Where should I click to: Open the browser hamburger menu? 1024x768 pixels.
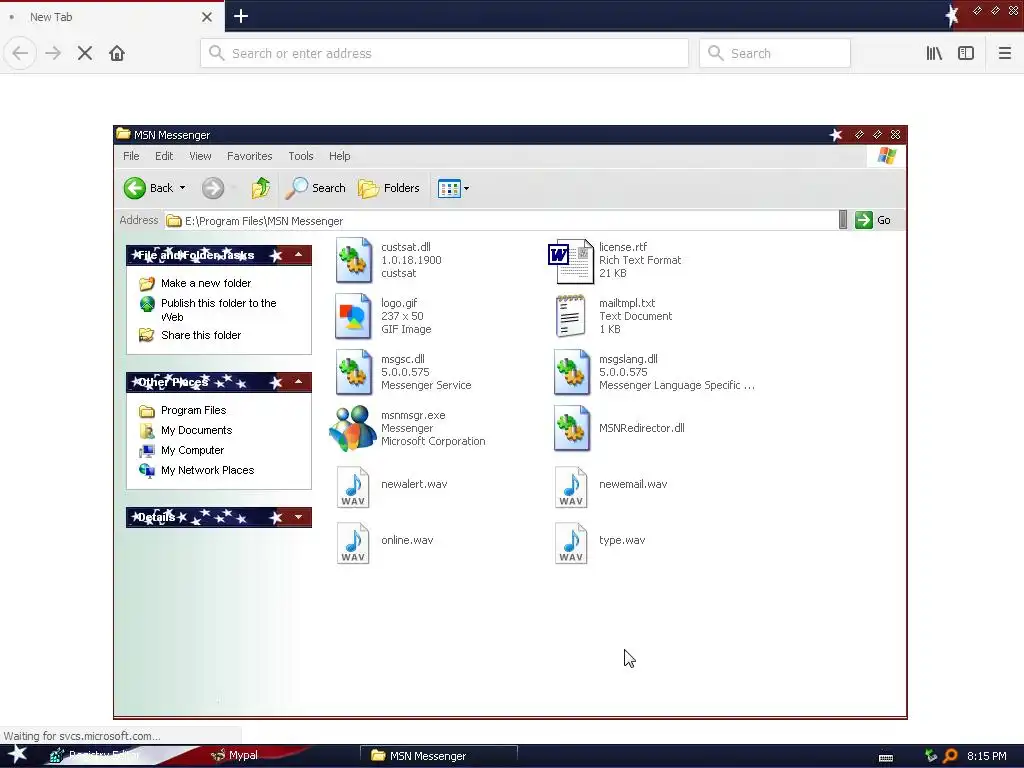pyautogui.click(x=1004, y=53)
